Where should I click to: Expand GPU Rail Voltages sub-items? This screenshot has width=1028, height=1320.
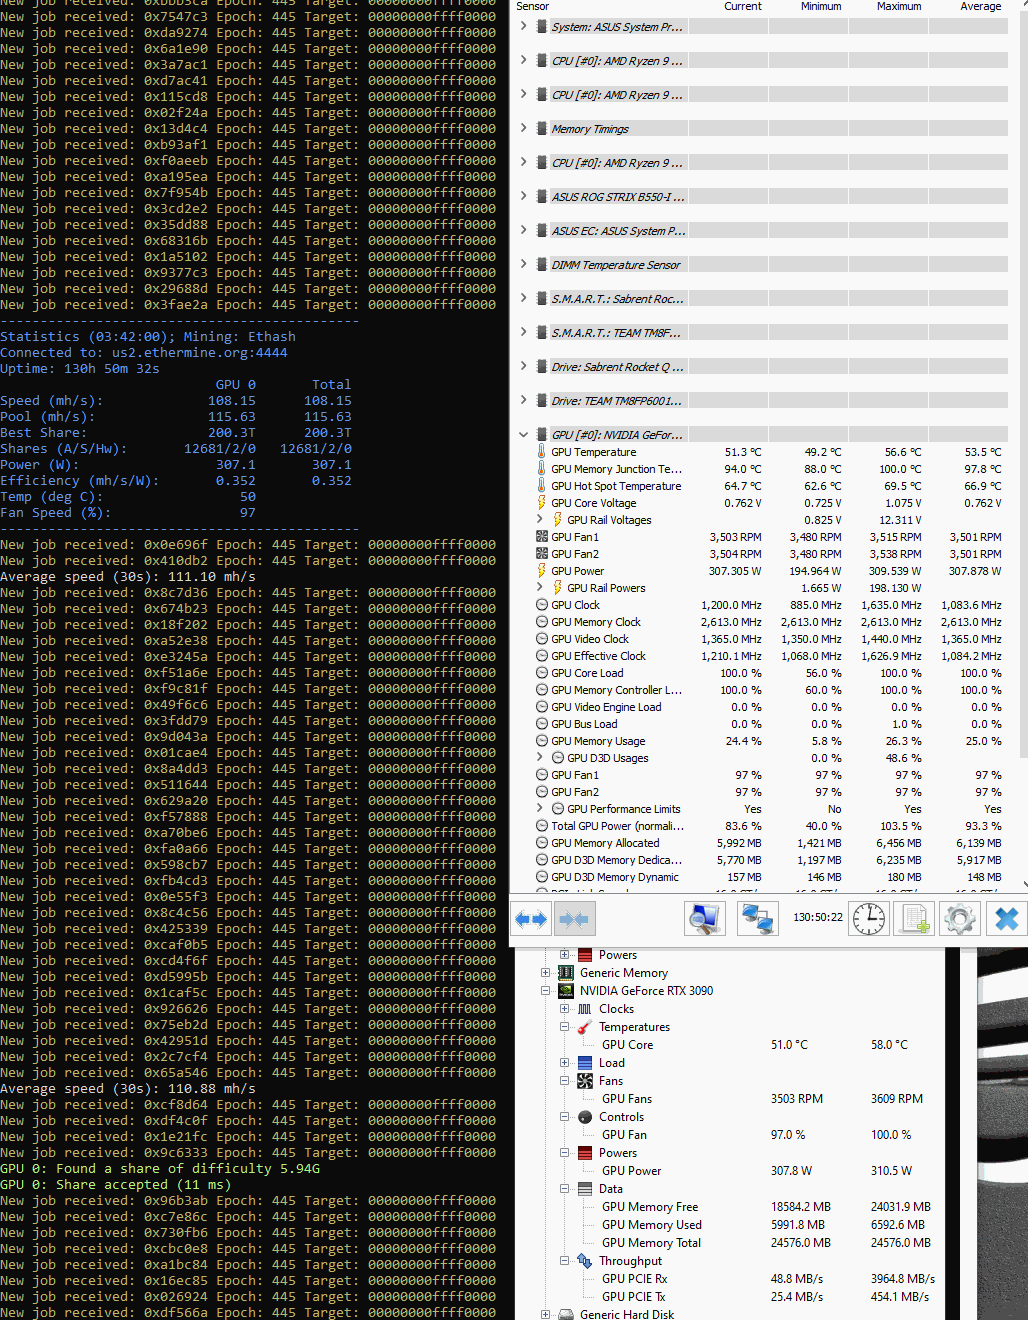[x=541, y=519]
